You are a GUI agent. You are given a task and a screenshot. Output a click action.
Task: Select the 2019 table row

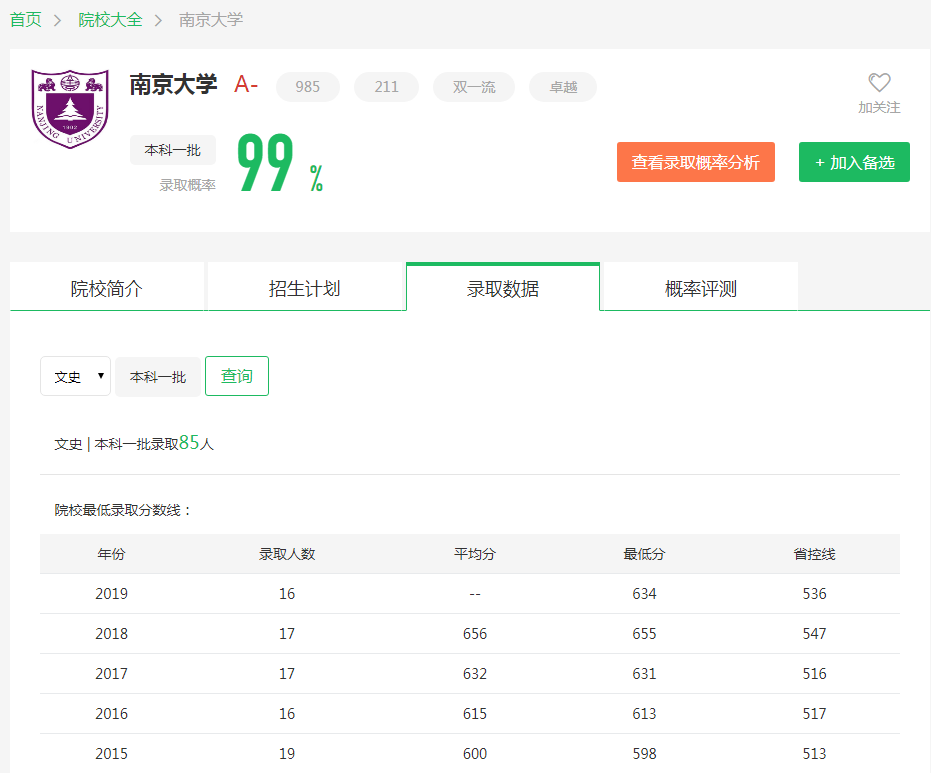(x=470, y=594)
